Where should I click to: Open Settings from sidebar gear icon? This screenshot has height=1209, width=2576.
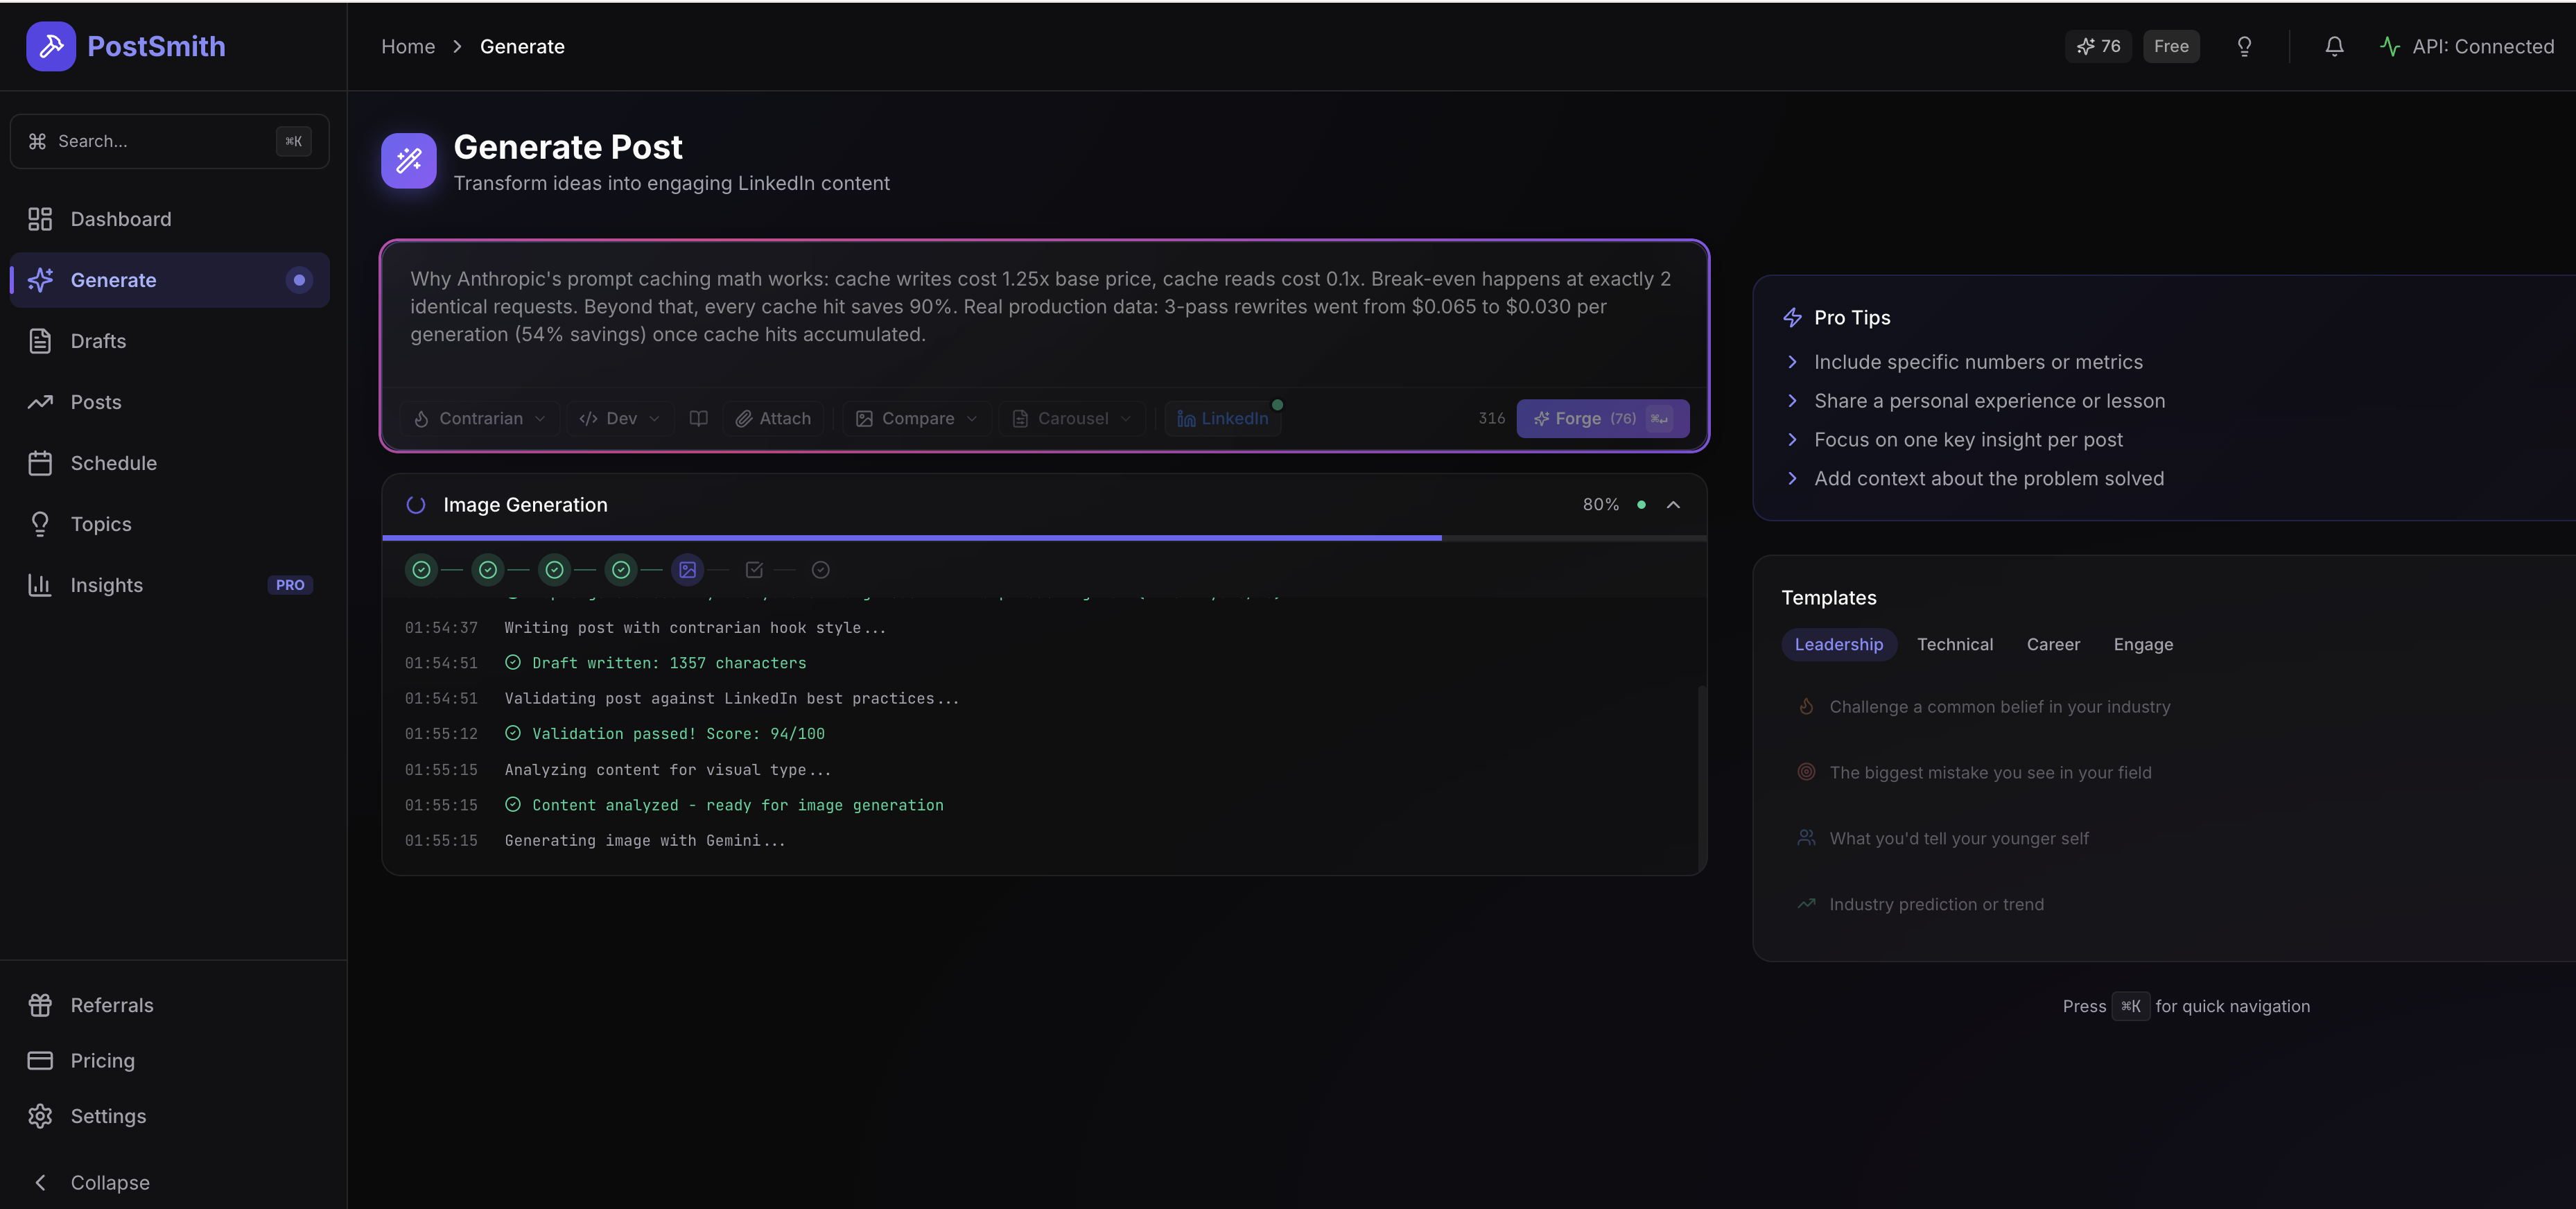(x=40, y=1116)
